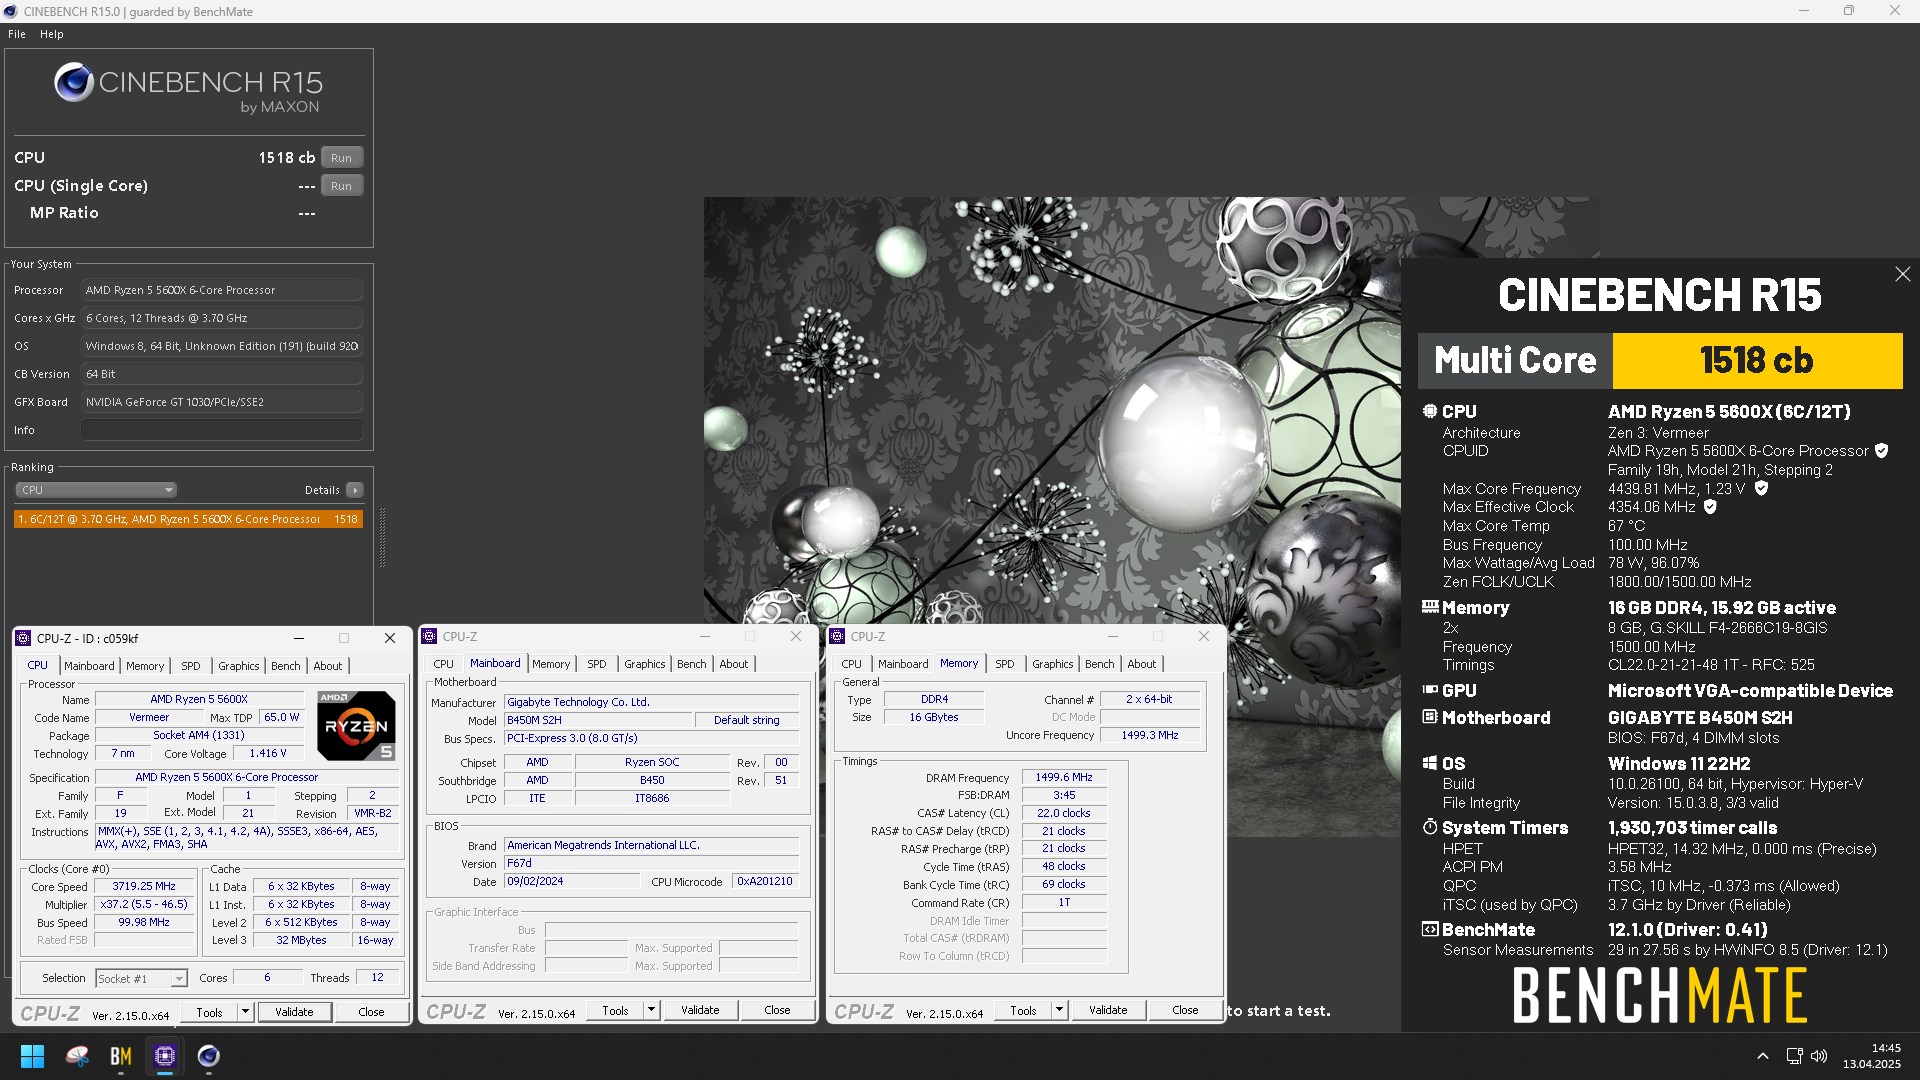Image resolution: width=1920 pixels, height=1080 pixels.
Task: Click the rendered Cinebench scene image
Action: pyautogui.click(x=1052, y=517)
